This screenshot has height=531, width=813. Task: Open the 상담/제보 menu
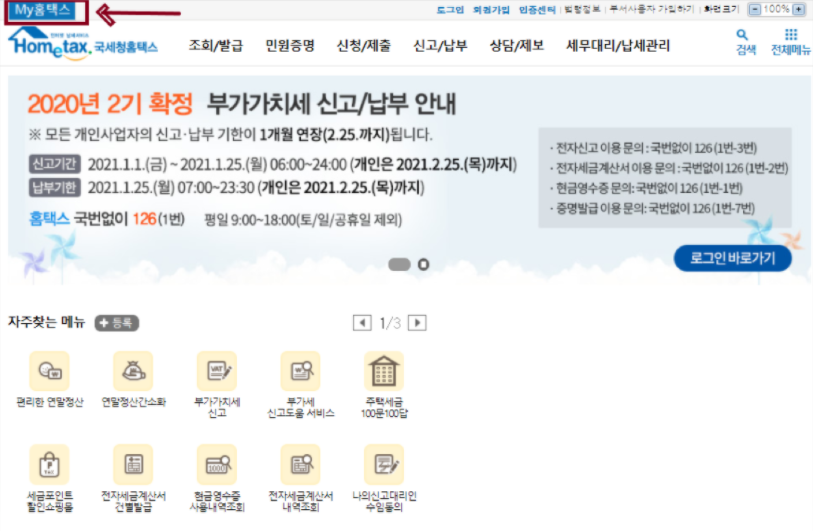[517, 46]
